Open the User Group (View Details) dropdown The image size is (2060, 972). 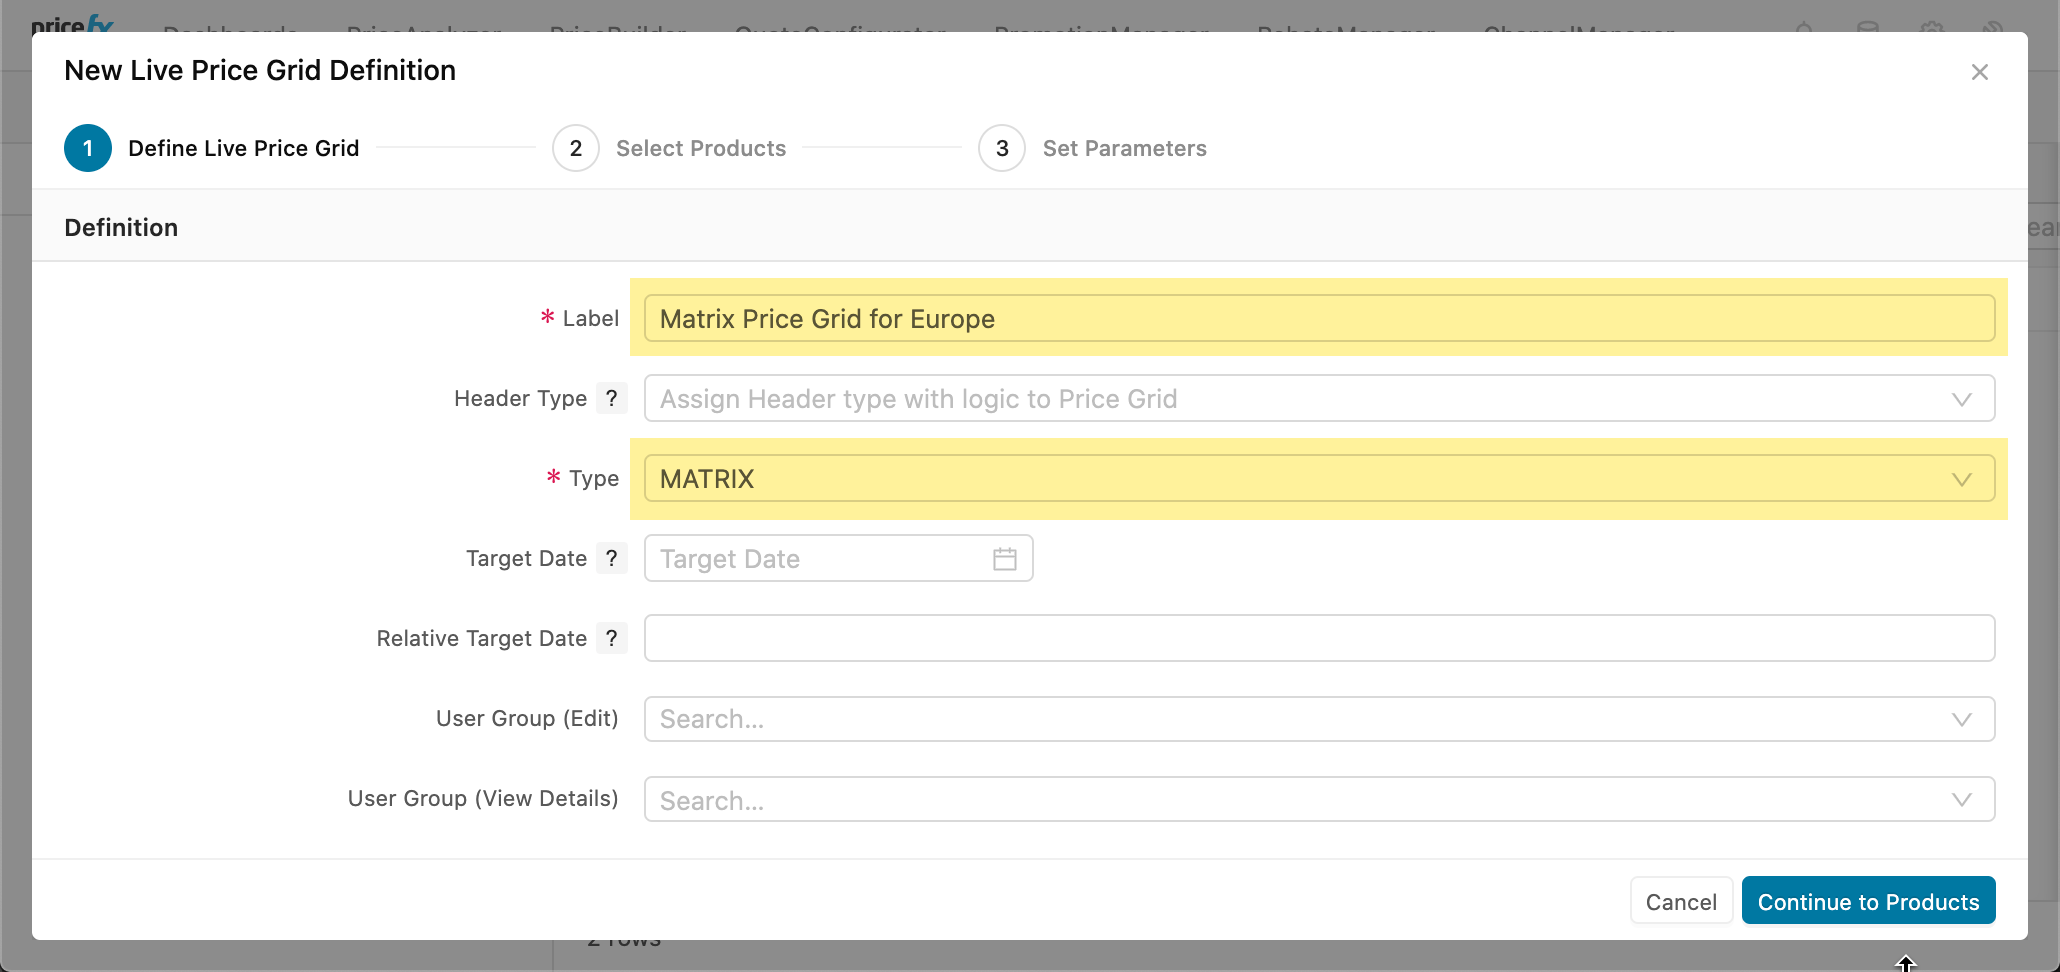coord(1961,799)
